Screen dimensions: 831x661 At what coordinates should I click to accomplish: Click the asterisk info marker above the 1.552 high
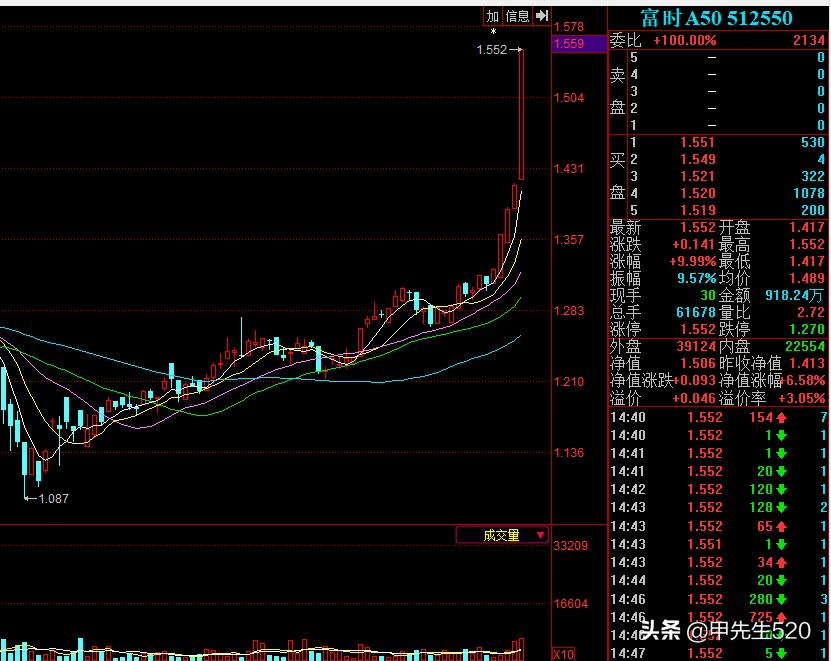click(x=493, y=32)
